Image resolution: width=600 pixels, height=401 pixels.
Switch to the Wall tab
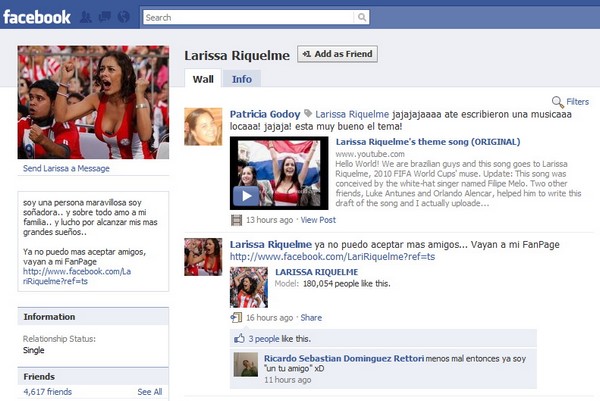(203, 79)
